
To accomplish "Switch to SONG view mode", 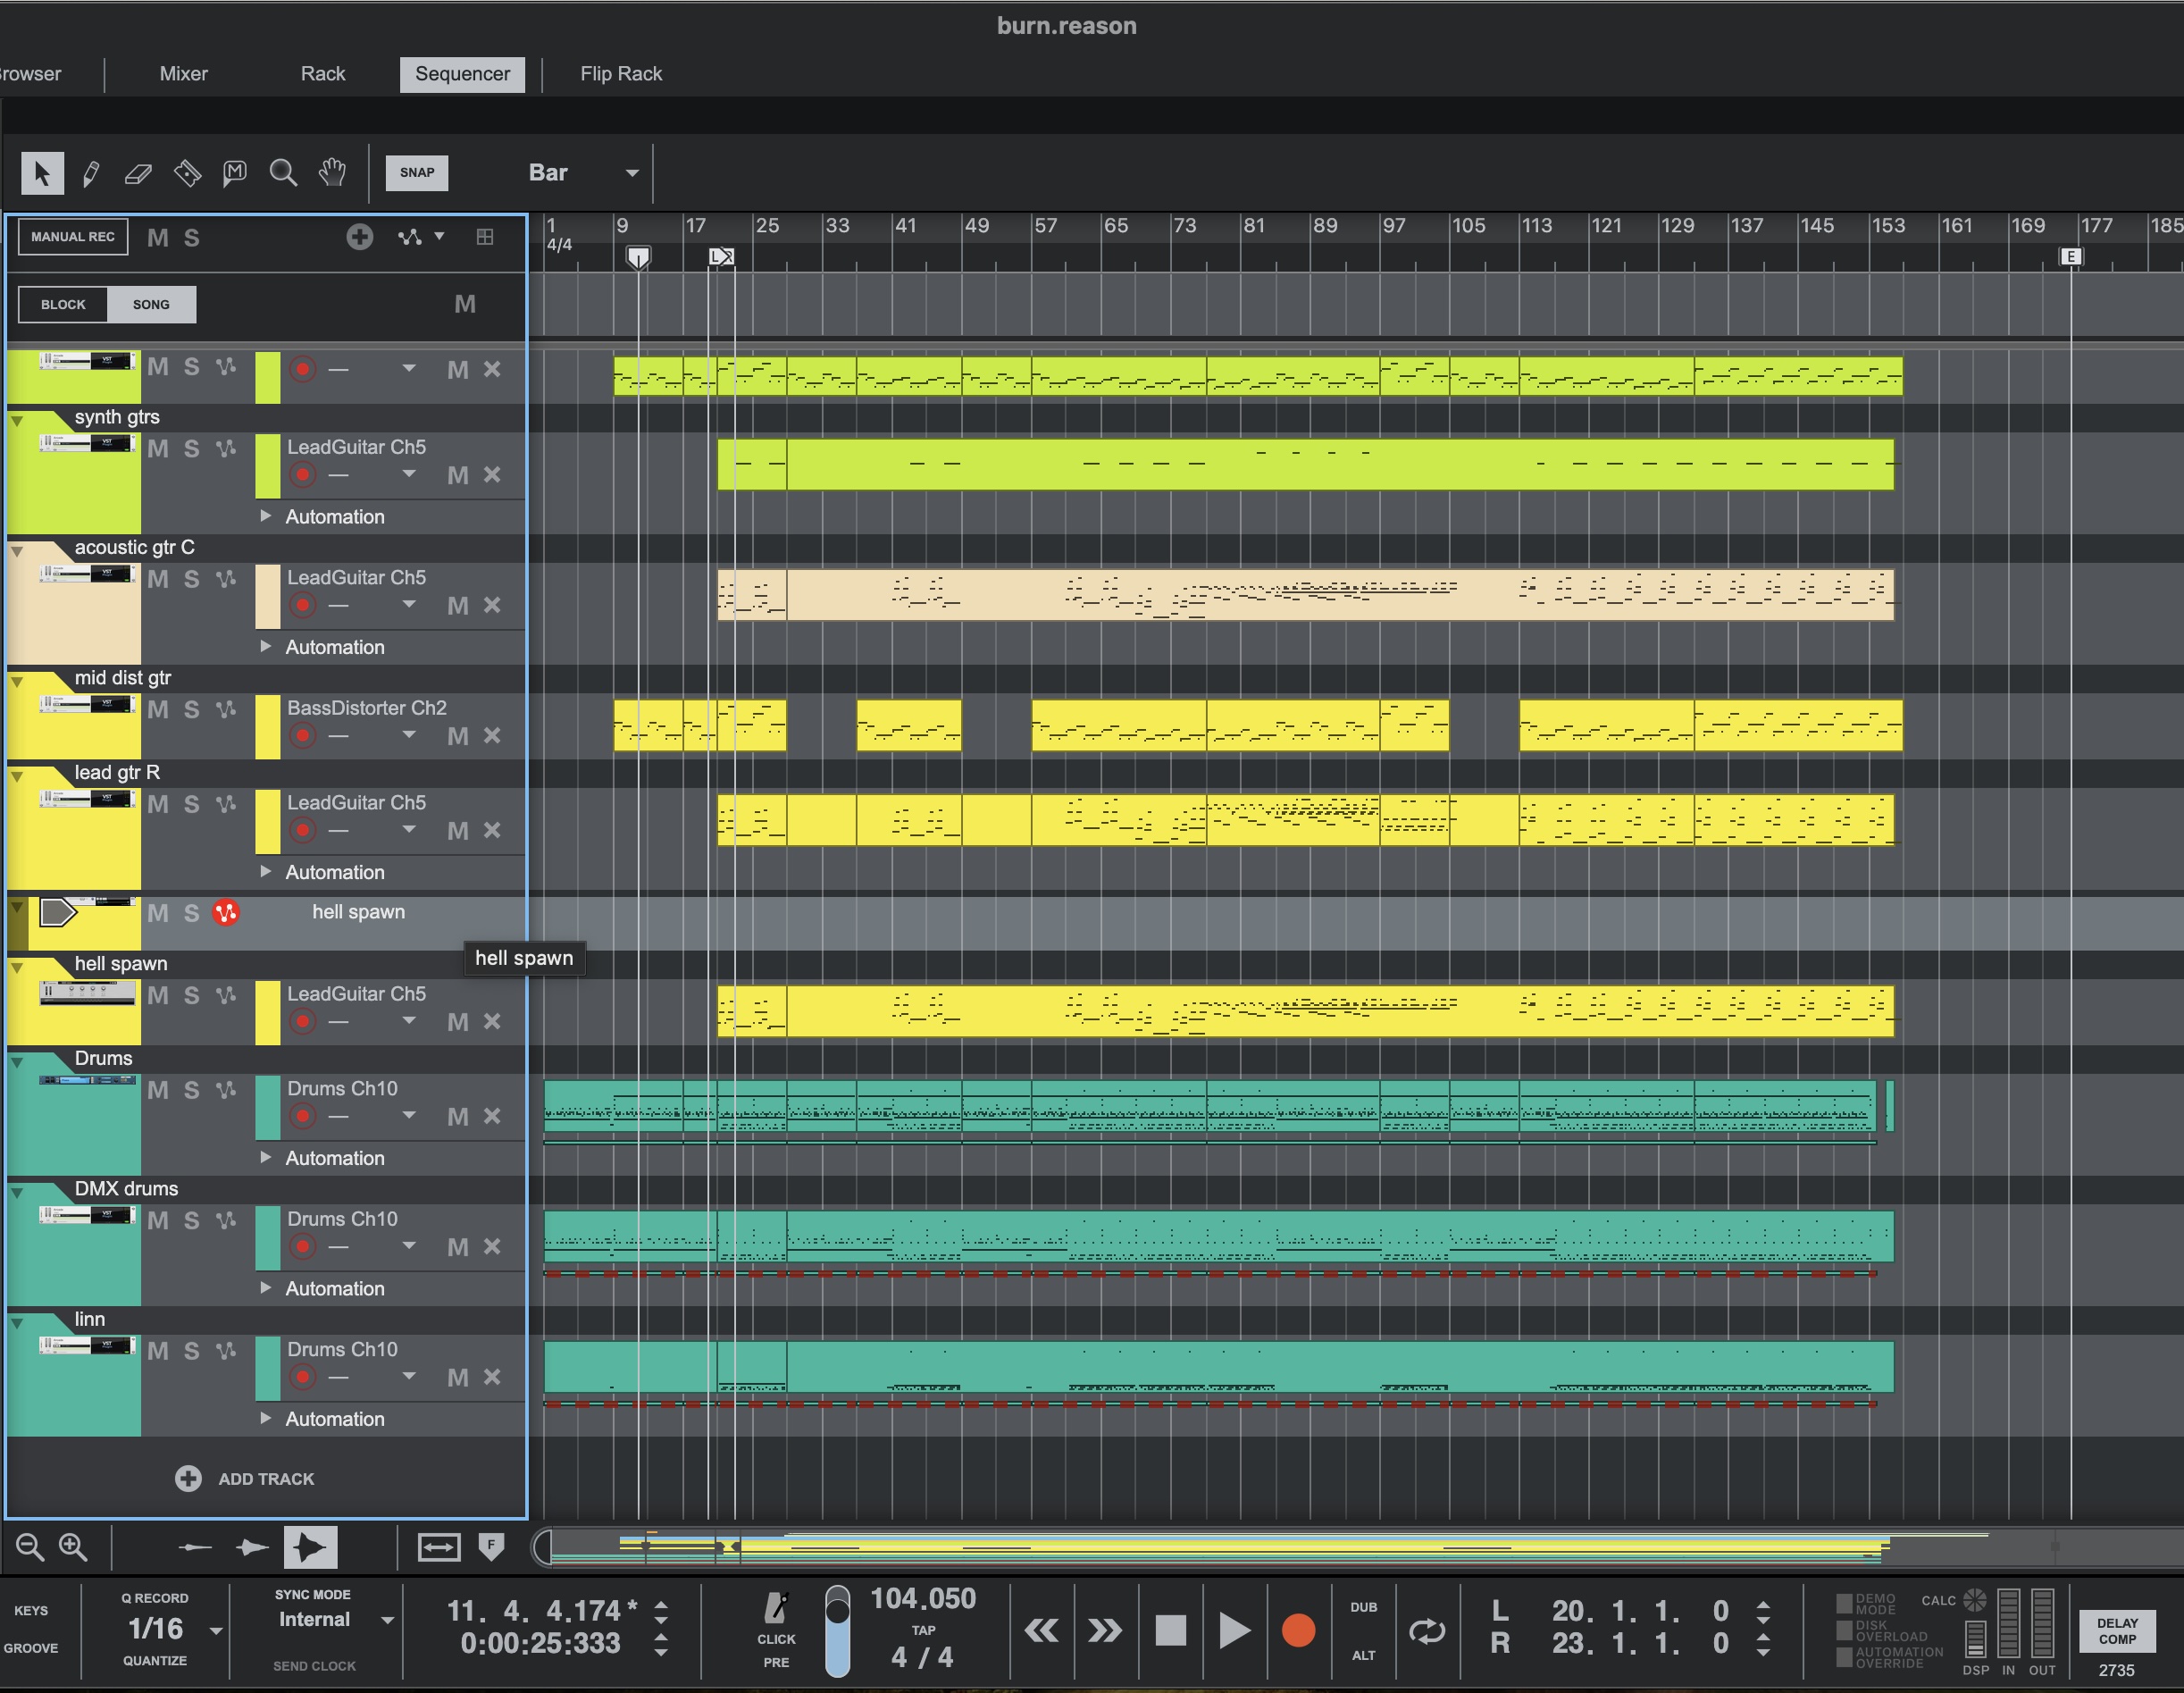I will click(x=151, y=305).
